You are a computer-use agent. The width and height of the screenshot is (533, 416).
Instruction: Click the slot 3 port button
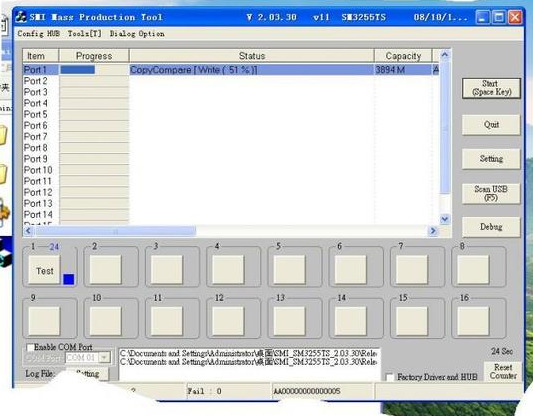pyautogui.click(x=167, y=270)
